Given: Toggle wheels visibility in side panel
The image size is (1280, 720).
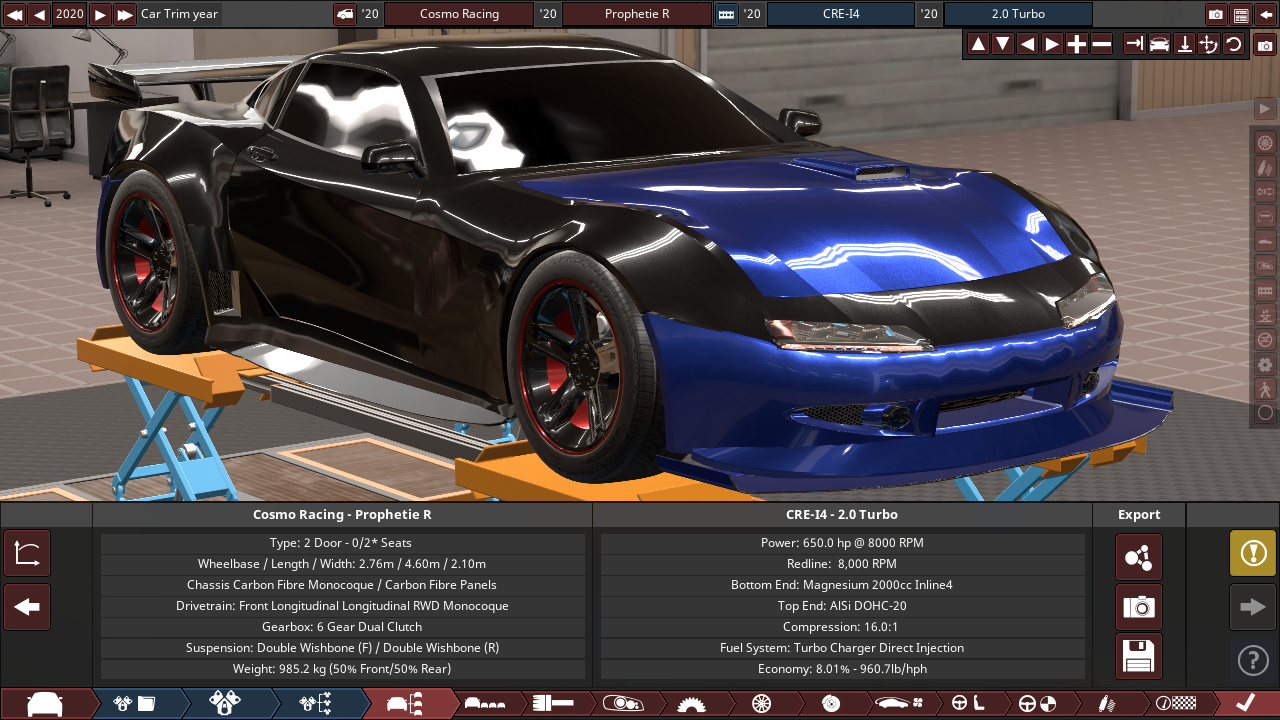Looking at the screenshot, I should pyautogui.click(x=1265, y=142).
